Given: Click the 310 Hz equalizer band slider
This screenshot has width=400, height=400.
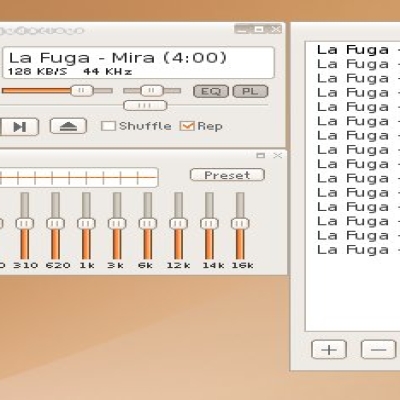Looking at the screenshot, I should point(25,226).
